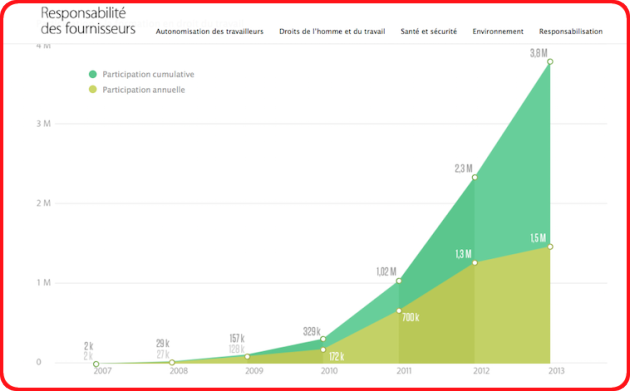
Task: Select the 2008 data point marker
Action: [172, 362]
